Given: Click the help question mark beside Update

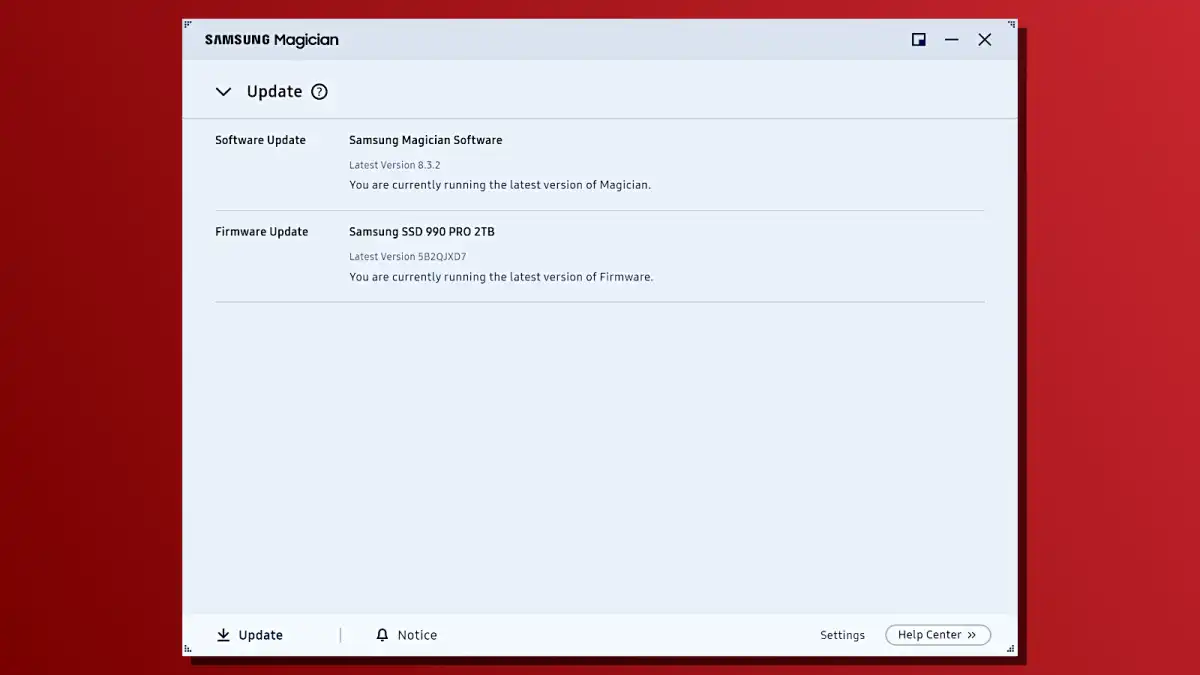Looking at the screenshot, I should [319, 92].
